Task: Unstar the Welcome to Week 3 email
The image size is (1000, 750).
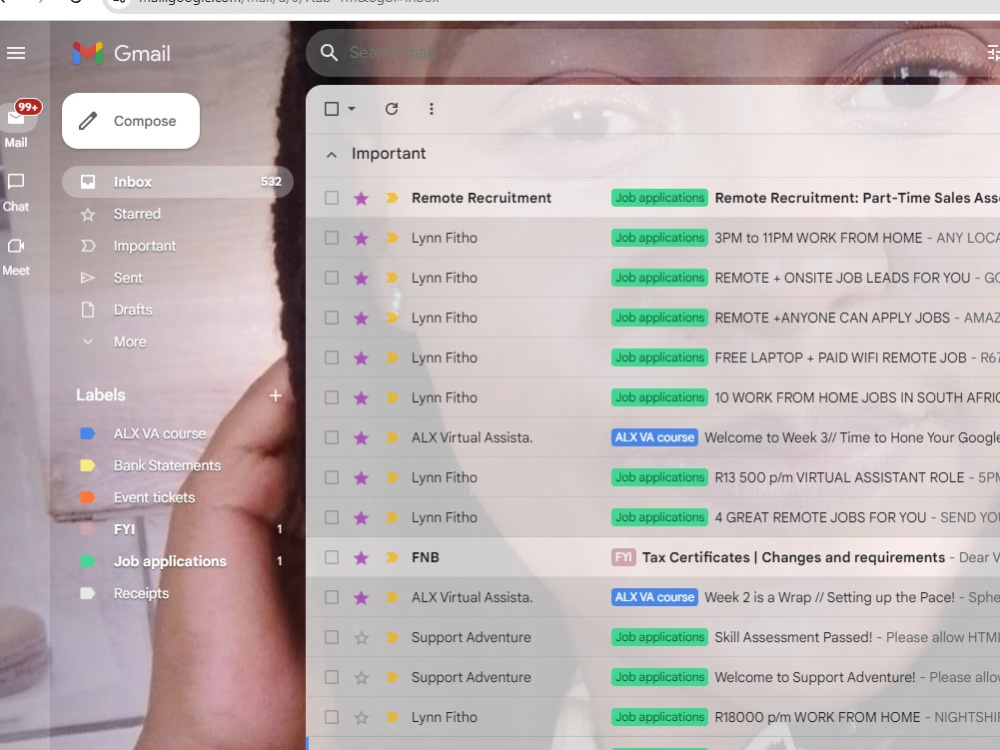Action: 361,438
